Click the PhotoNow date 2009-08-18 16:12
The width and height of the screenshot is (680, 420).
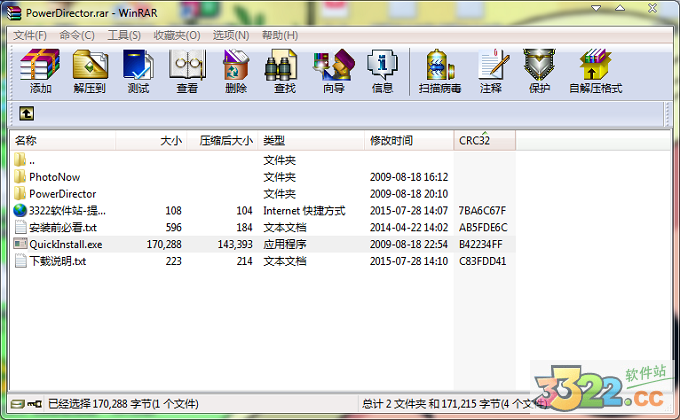(409, 177)
